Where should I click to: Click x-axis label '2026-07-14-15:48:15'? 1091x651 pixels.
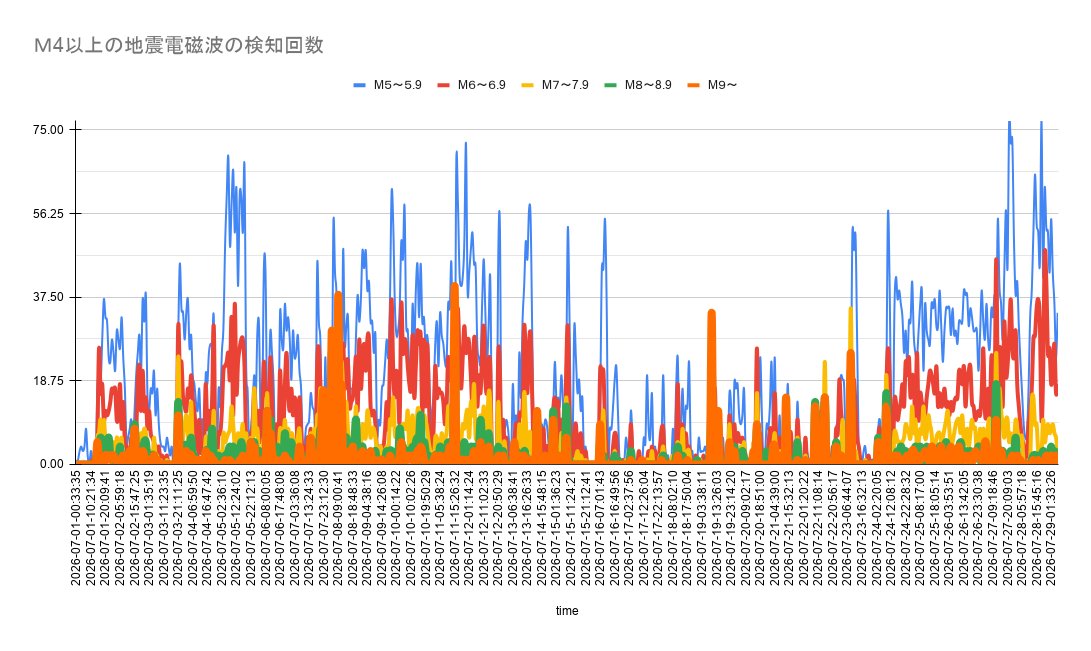point(543,528)
